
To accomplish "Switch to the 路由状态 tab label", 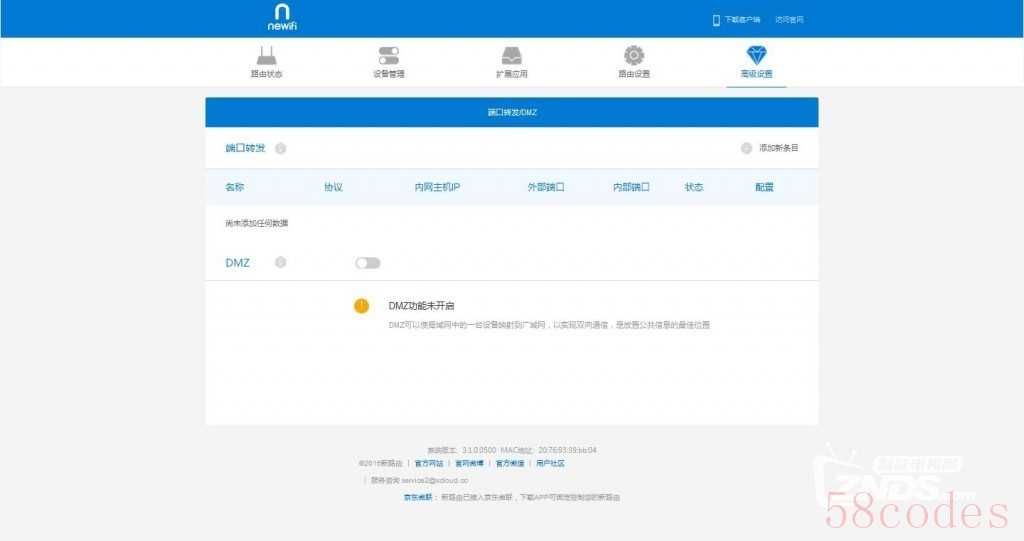I will (x=266, y=74).
